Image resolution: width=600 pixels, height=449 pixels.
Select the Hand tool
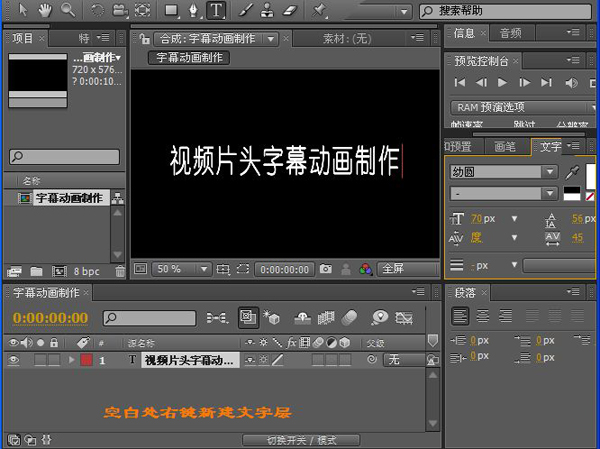click(x=45, y=10)
